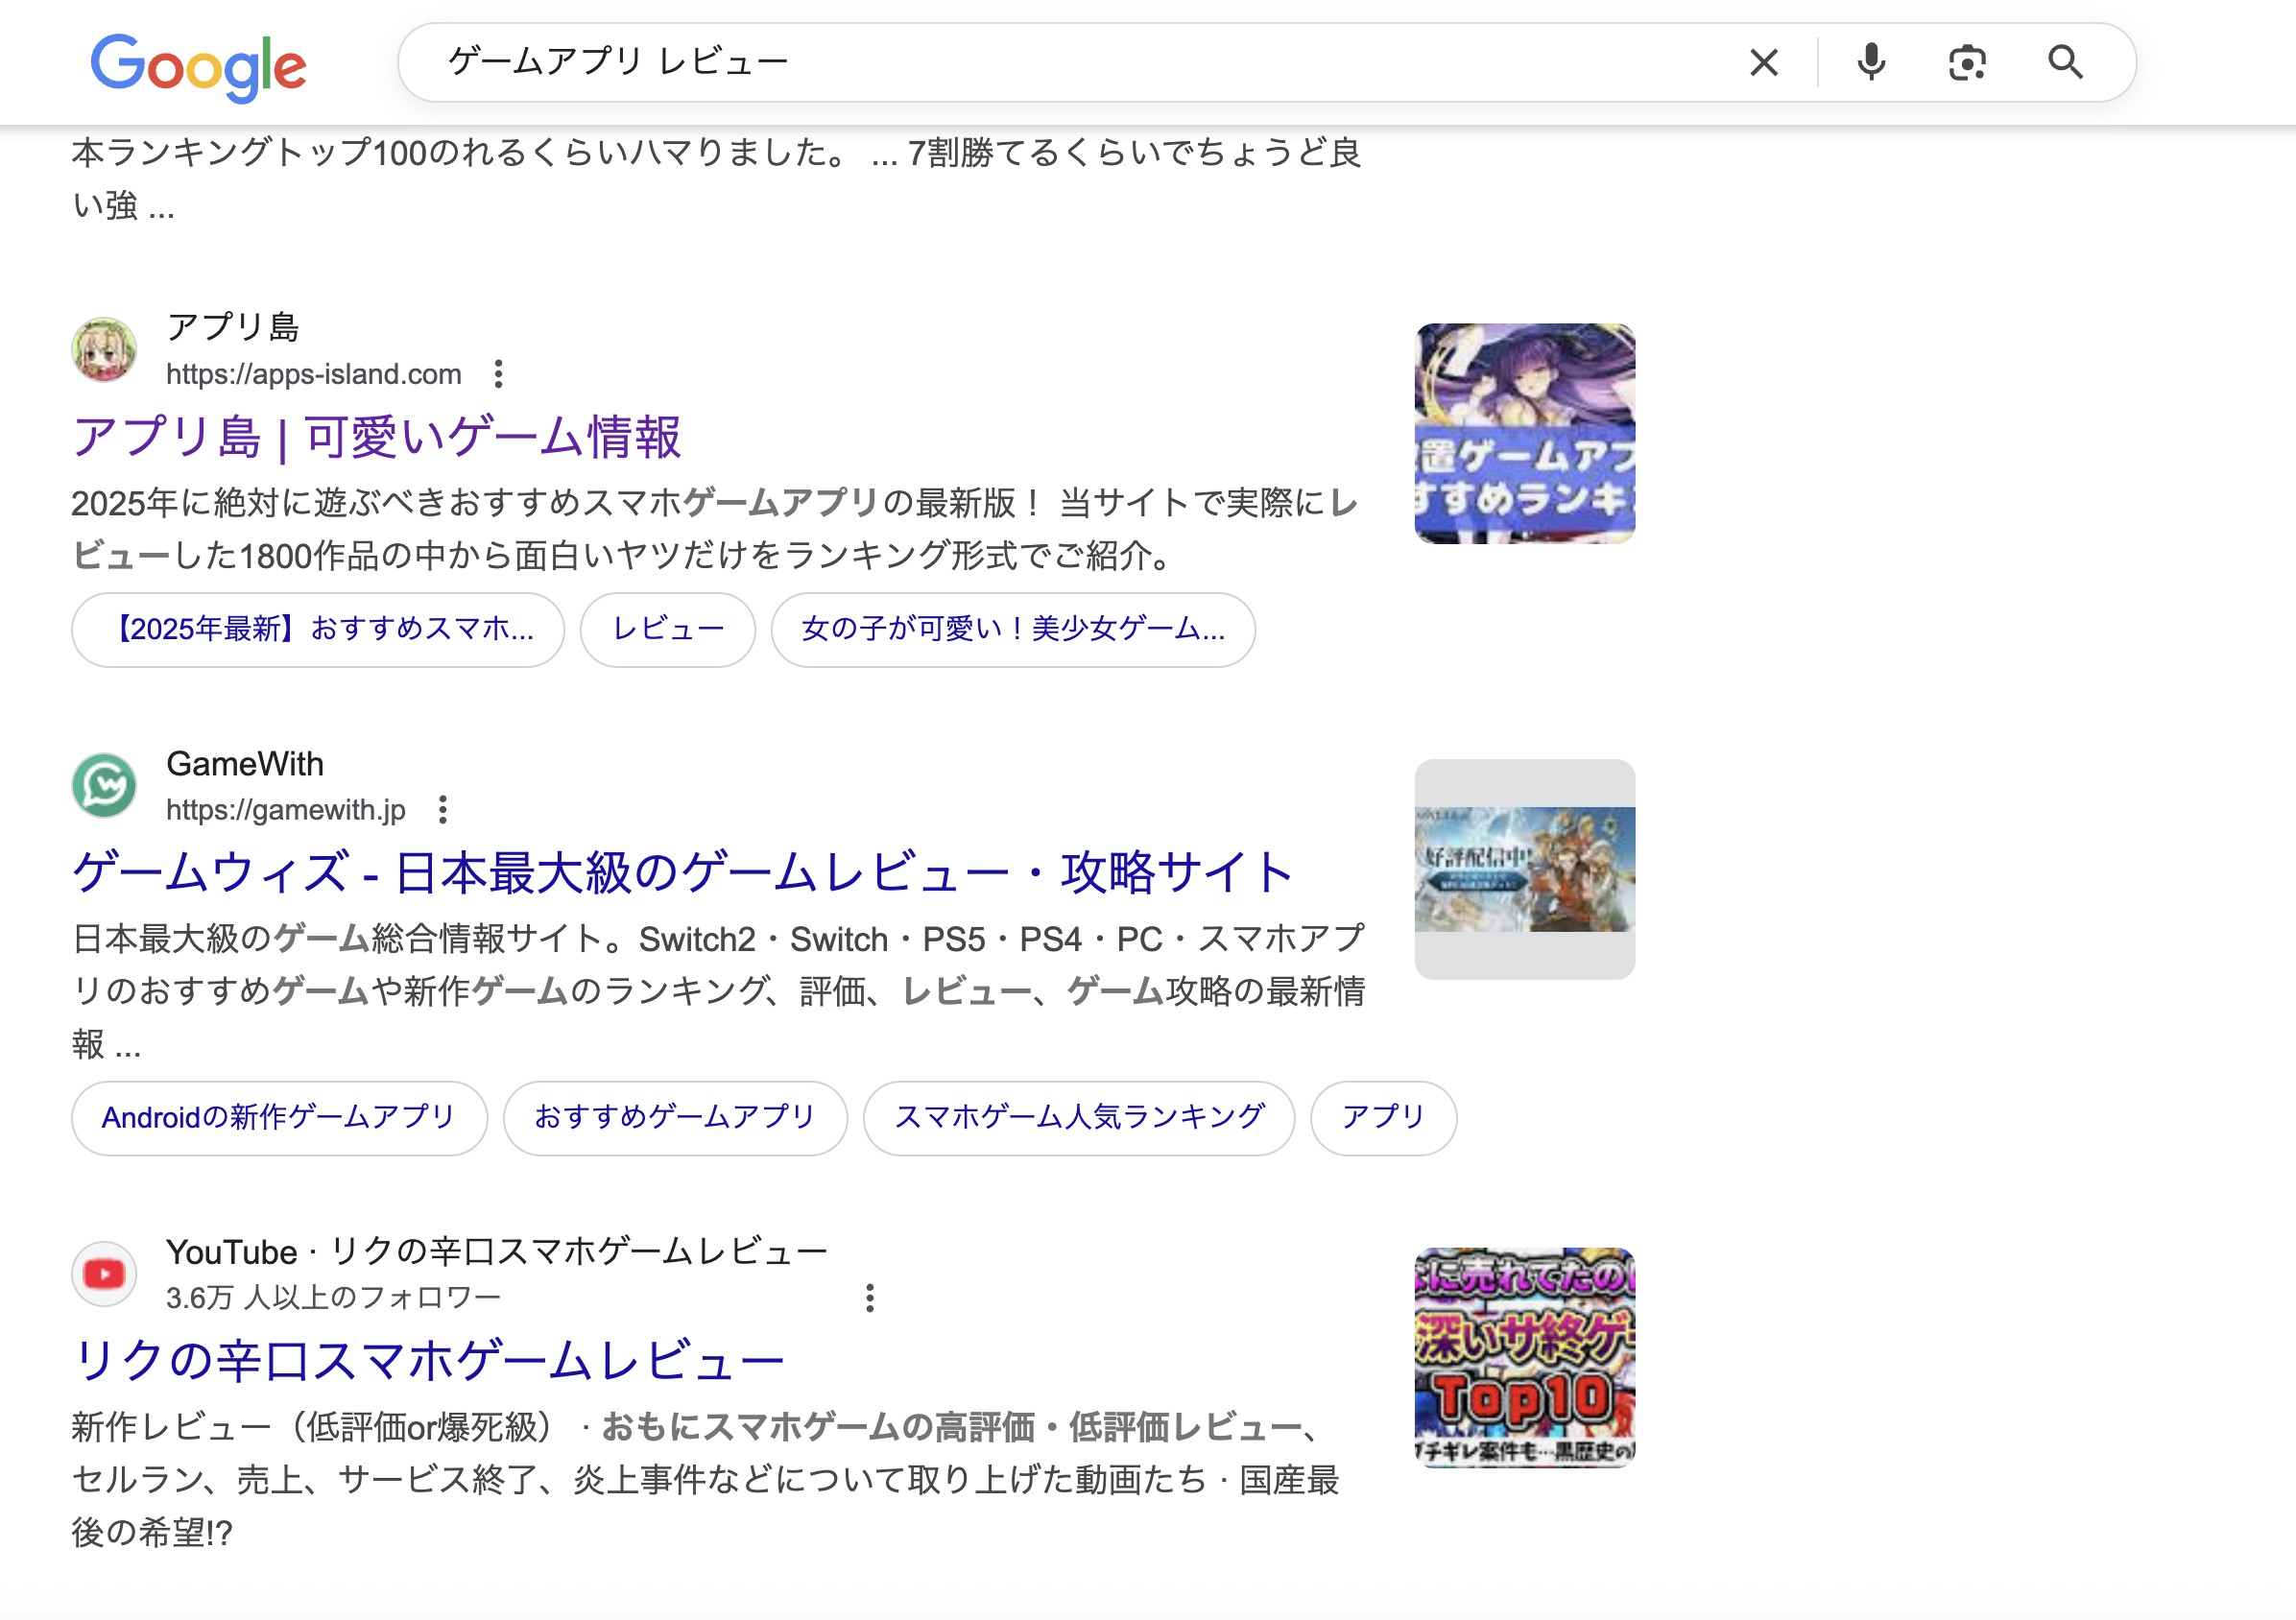Open three-dot menu for YouTube result
Screen dimensions: 2296x1620
(869, 1298)
